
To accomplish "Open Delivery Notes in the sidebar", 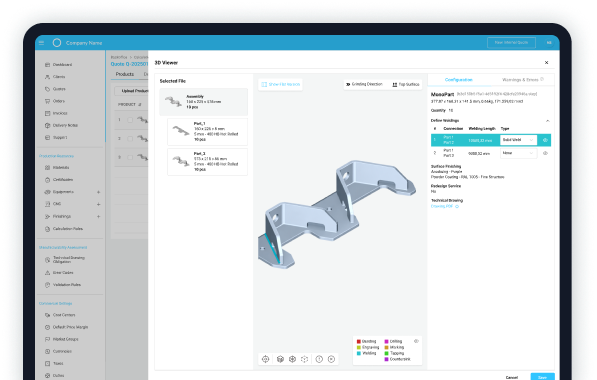I will pos(61,125).
